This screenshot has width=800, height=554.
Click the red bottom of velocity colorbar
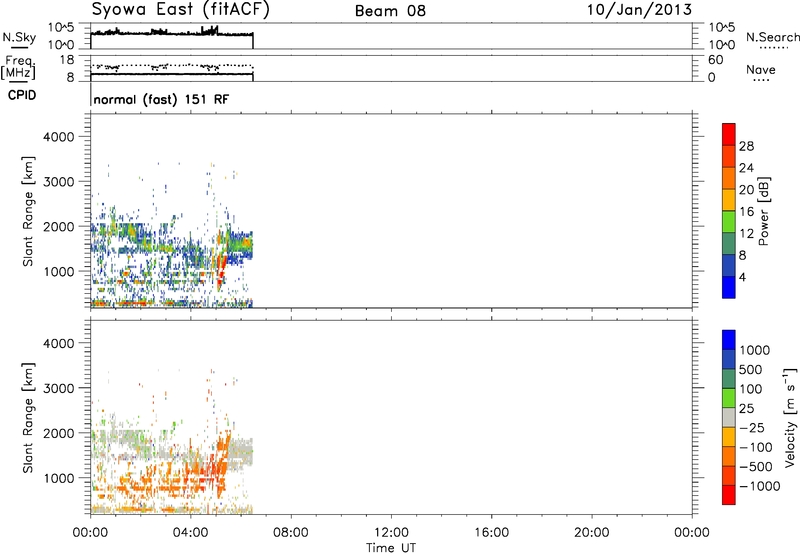click(x=729, y=495)
